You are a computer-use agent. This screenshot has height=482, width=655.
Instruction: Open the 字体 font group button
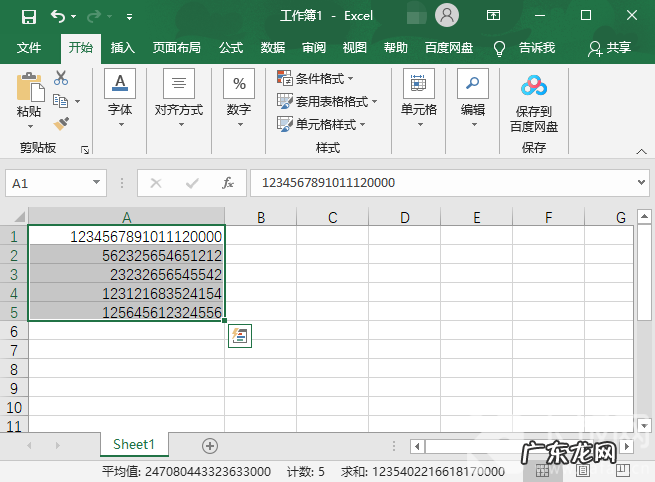pos(120,98)
